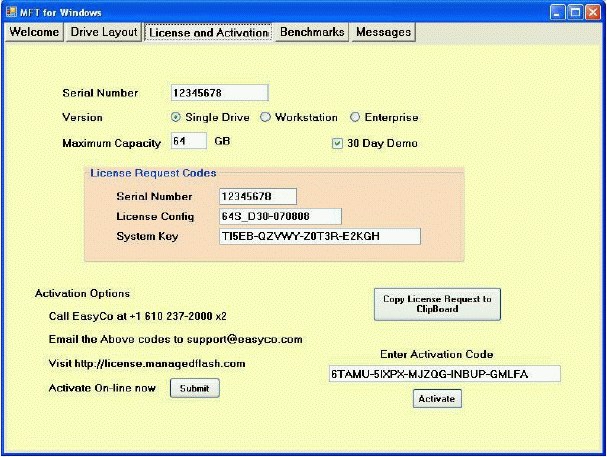Click the Activate button
Screen dimensions: 607x457
pyautogui.click(x=437, y=399)
